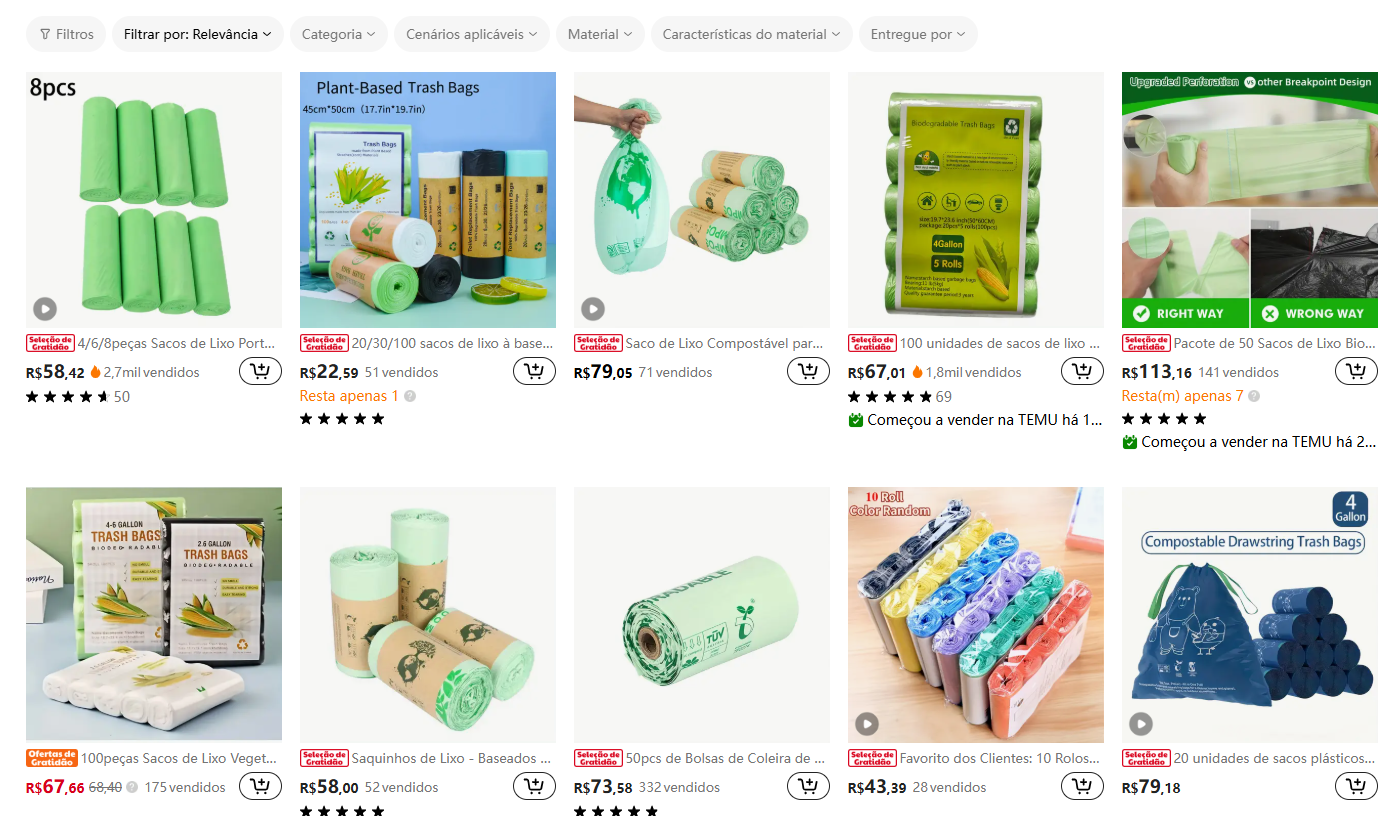
Task: Open the Entregue por dropdown
Action: tap(918, 34)
